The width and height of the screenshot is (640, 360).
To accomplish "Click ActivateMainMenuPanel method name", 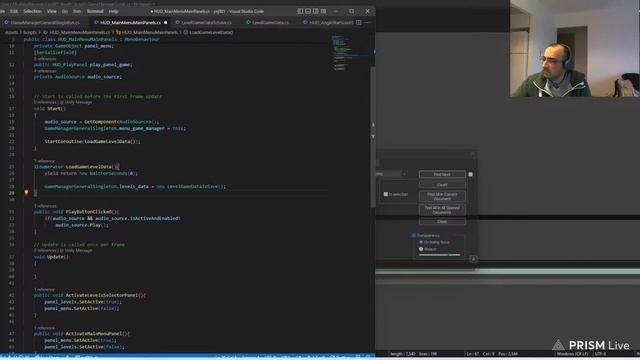I will coord(93,333).
